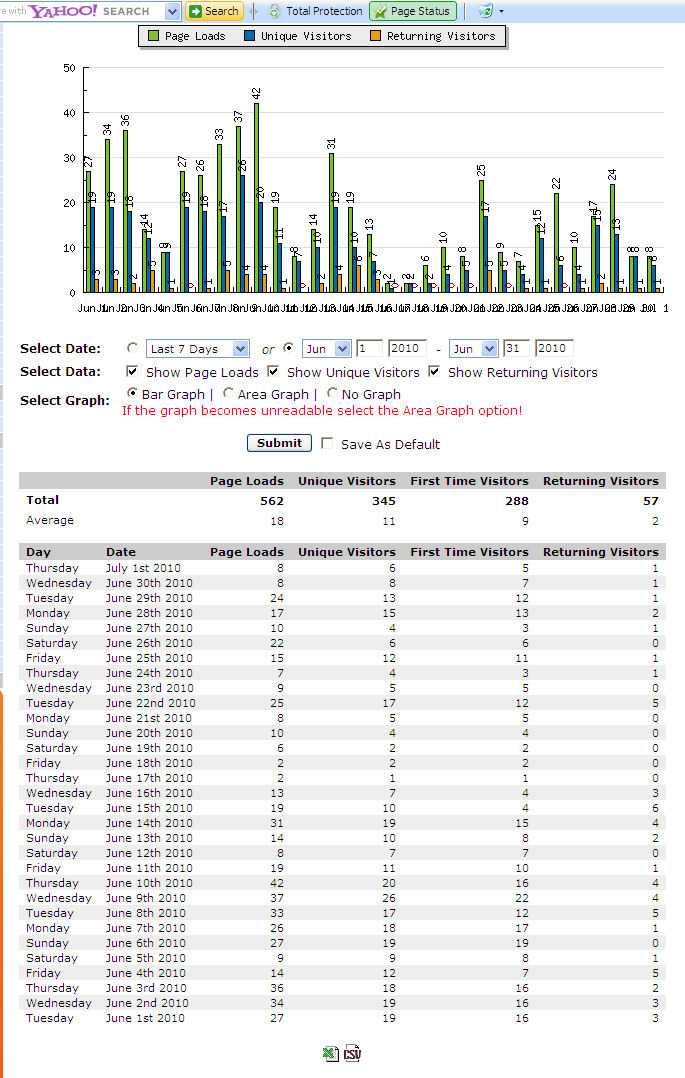Click the blue shield toolbar icon
The image size is (685, 1078).
pyautogui.click(x=486, y=11)
